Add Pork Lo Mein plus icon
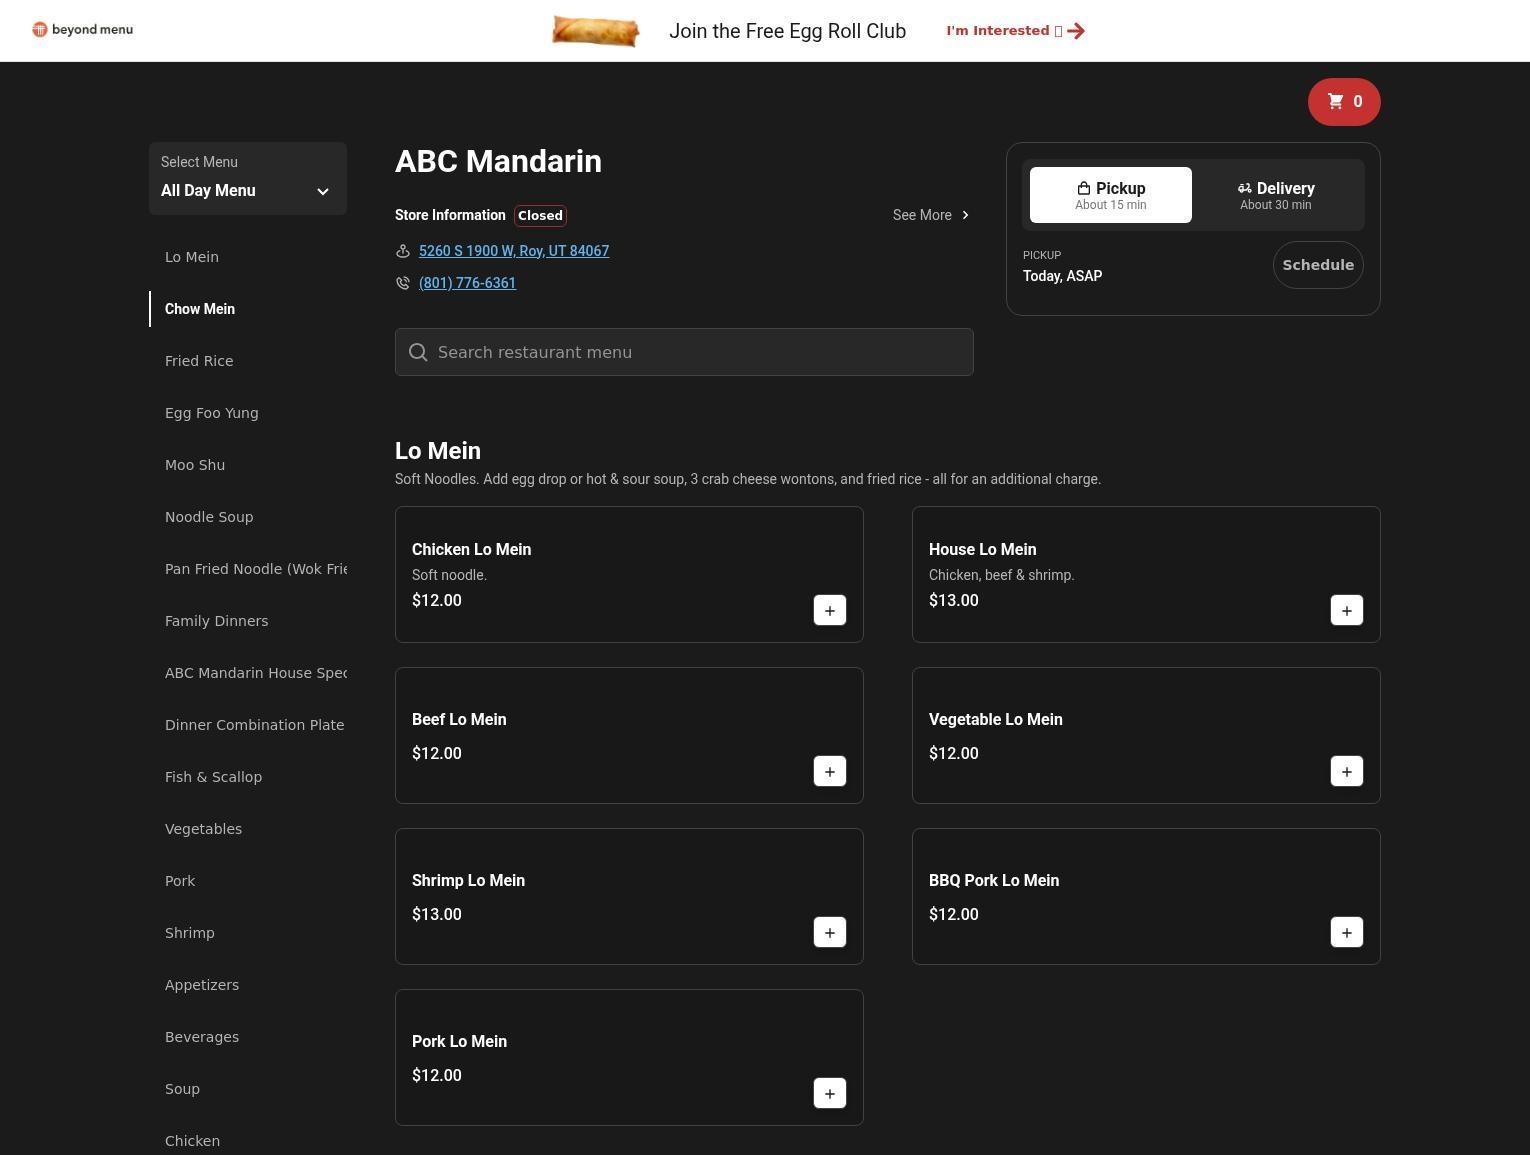Screen dimensions: 1530x1155 coord(829,1094)
